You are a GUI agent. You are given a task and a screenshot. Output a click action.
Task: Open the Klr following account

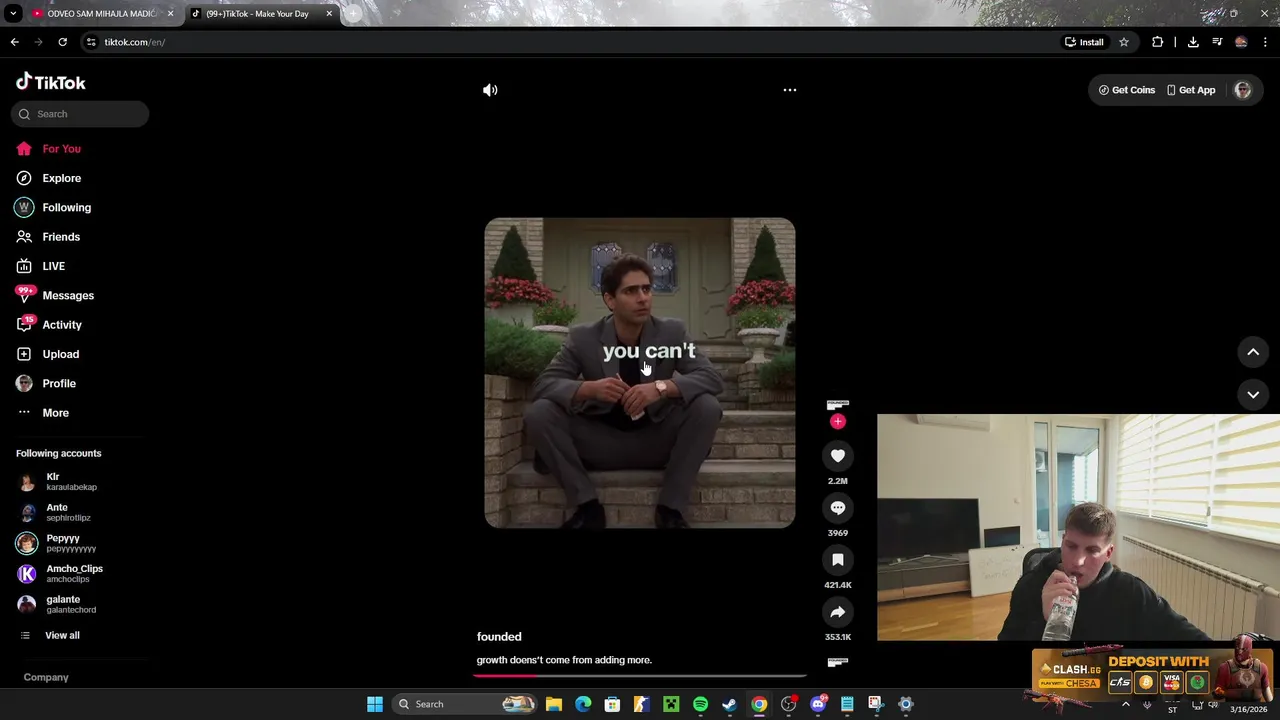60,482
